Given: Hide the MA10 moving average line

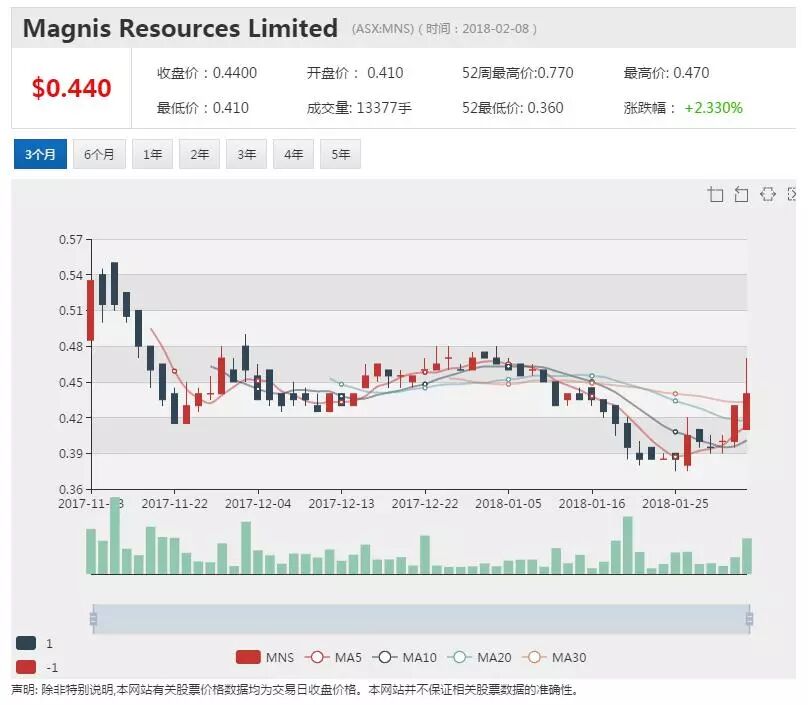Looking at the screenshot, I should click(x=404, y=657).
